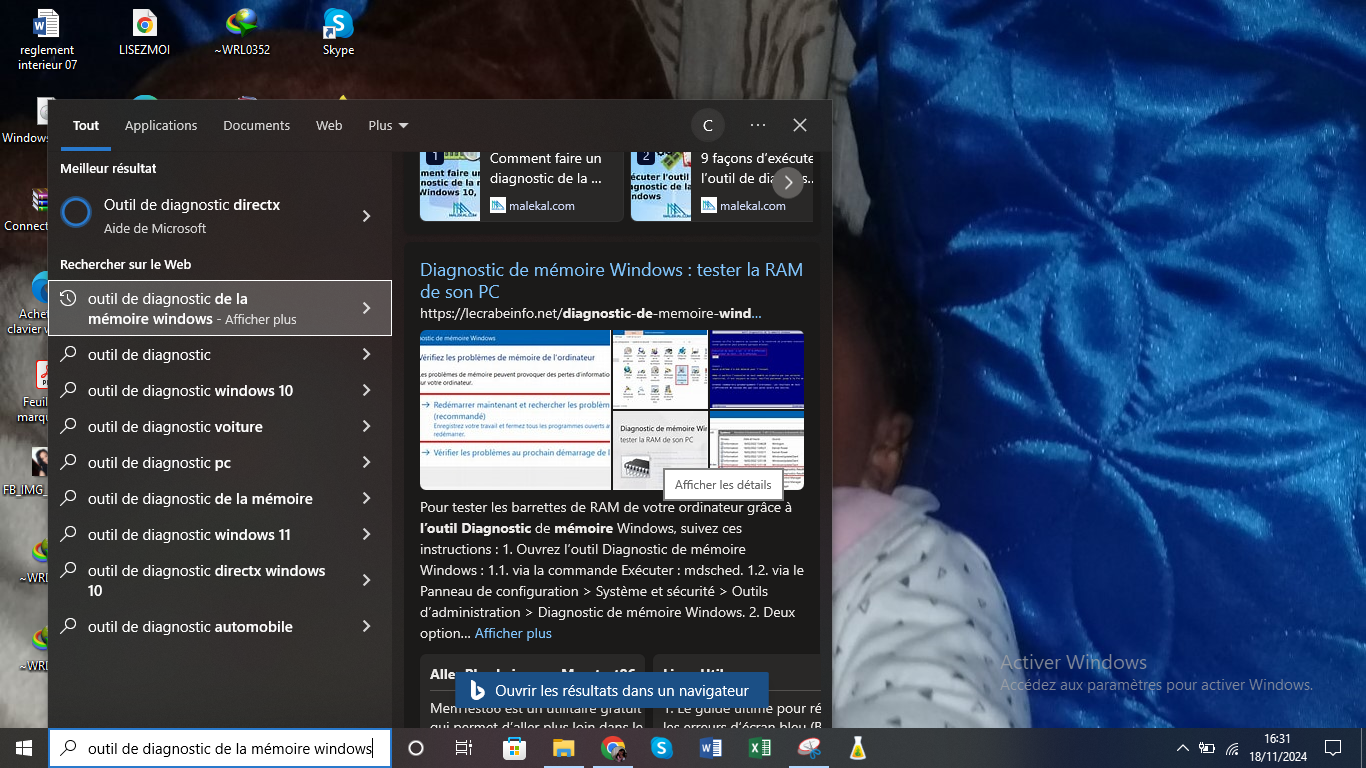This screenshot has height=768, width=1366.
Task: Open the notification action center
Action: [1332, 748]
